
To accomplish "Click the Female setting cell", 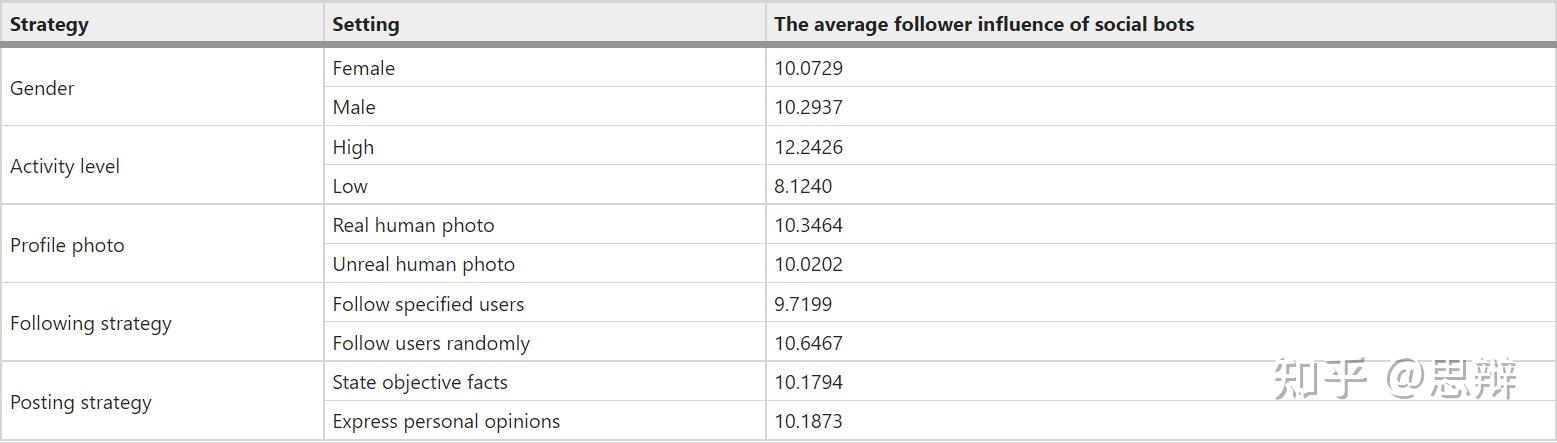I will coord(545,68).
